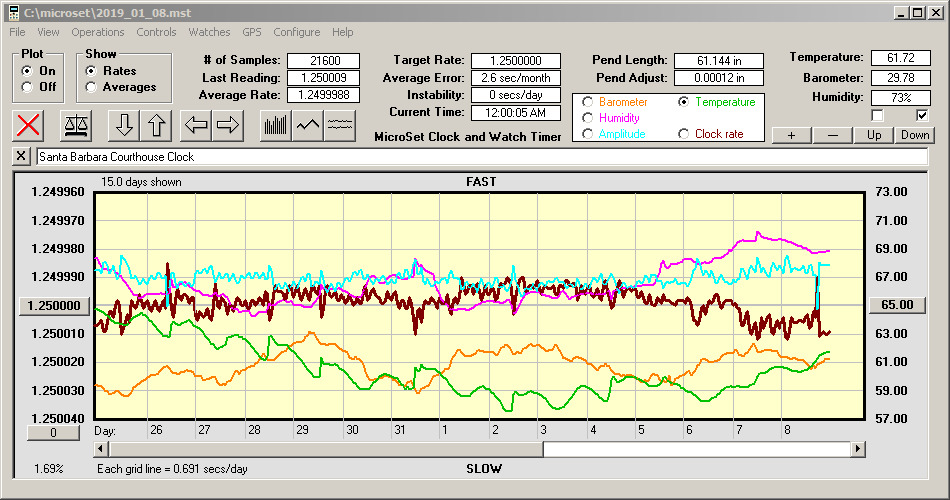Click the balance scales icon
The height and width of the screenshot is (500, 950).
[x=76, y=125]
